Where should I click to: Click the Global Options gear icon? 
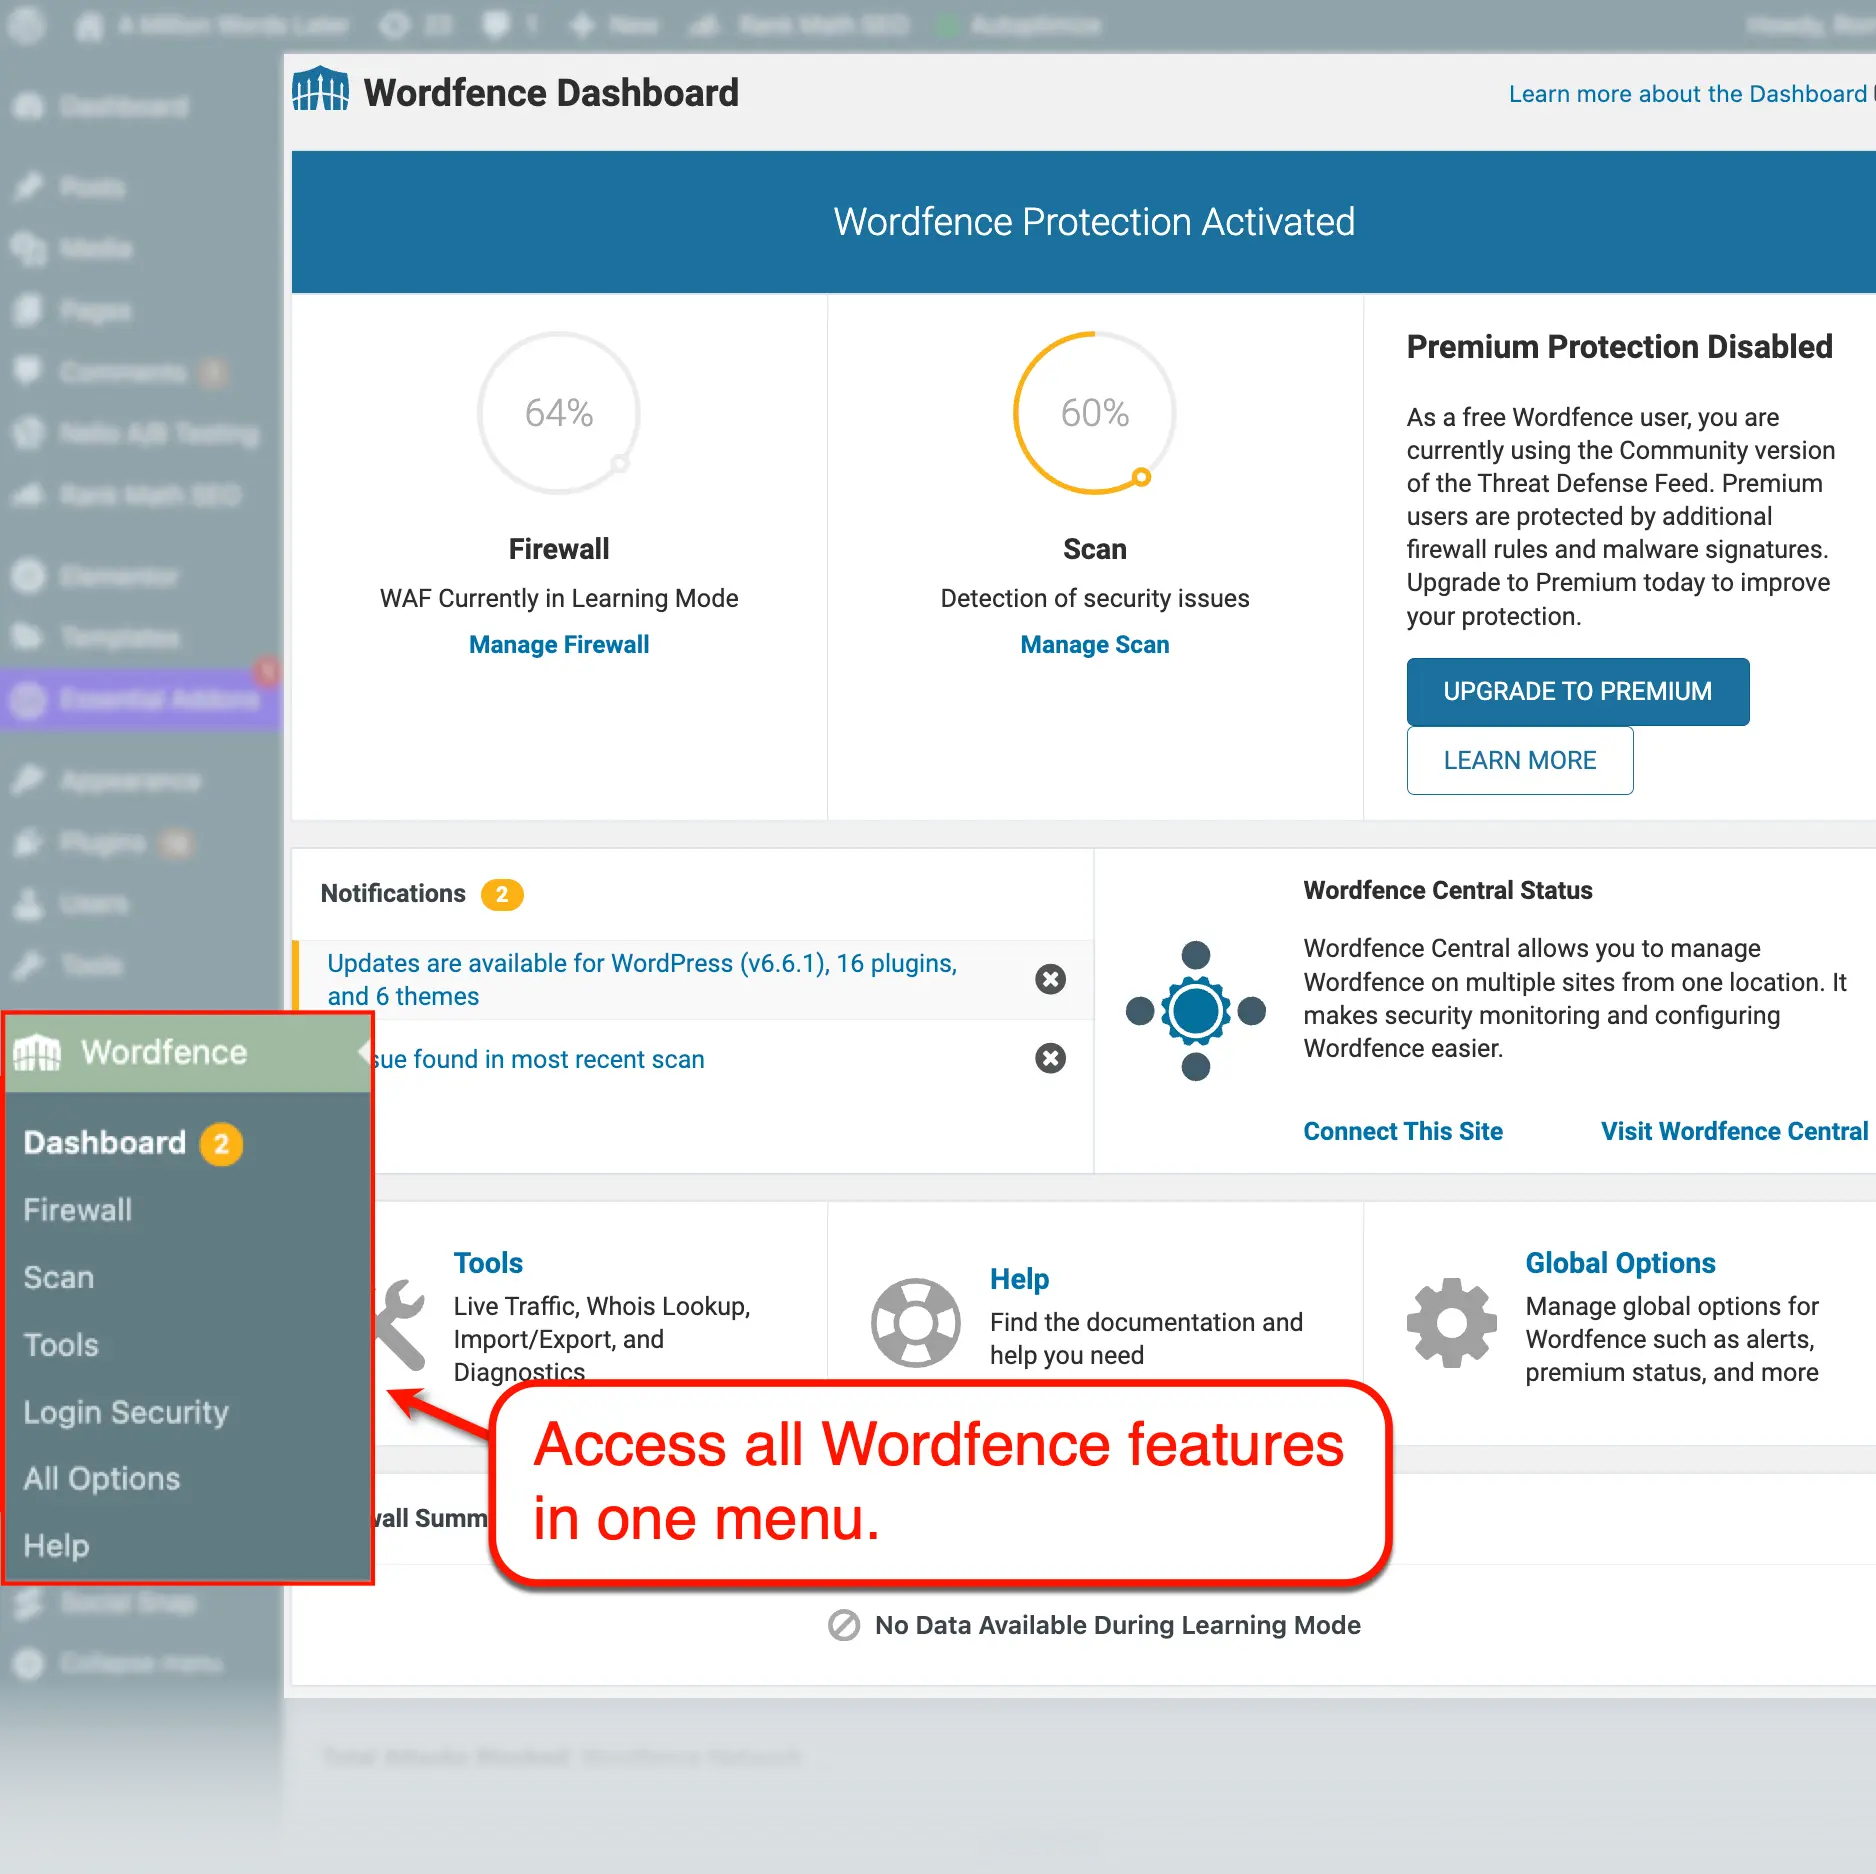point(1451,1322)
